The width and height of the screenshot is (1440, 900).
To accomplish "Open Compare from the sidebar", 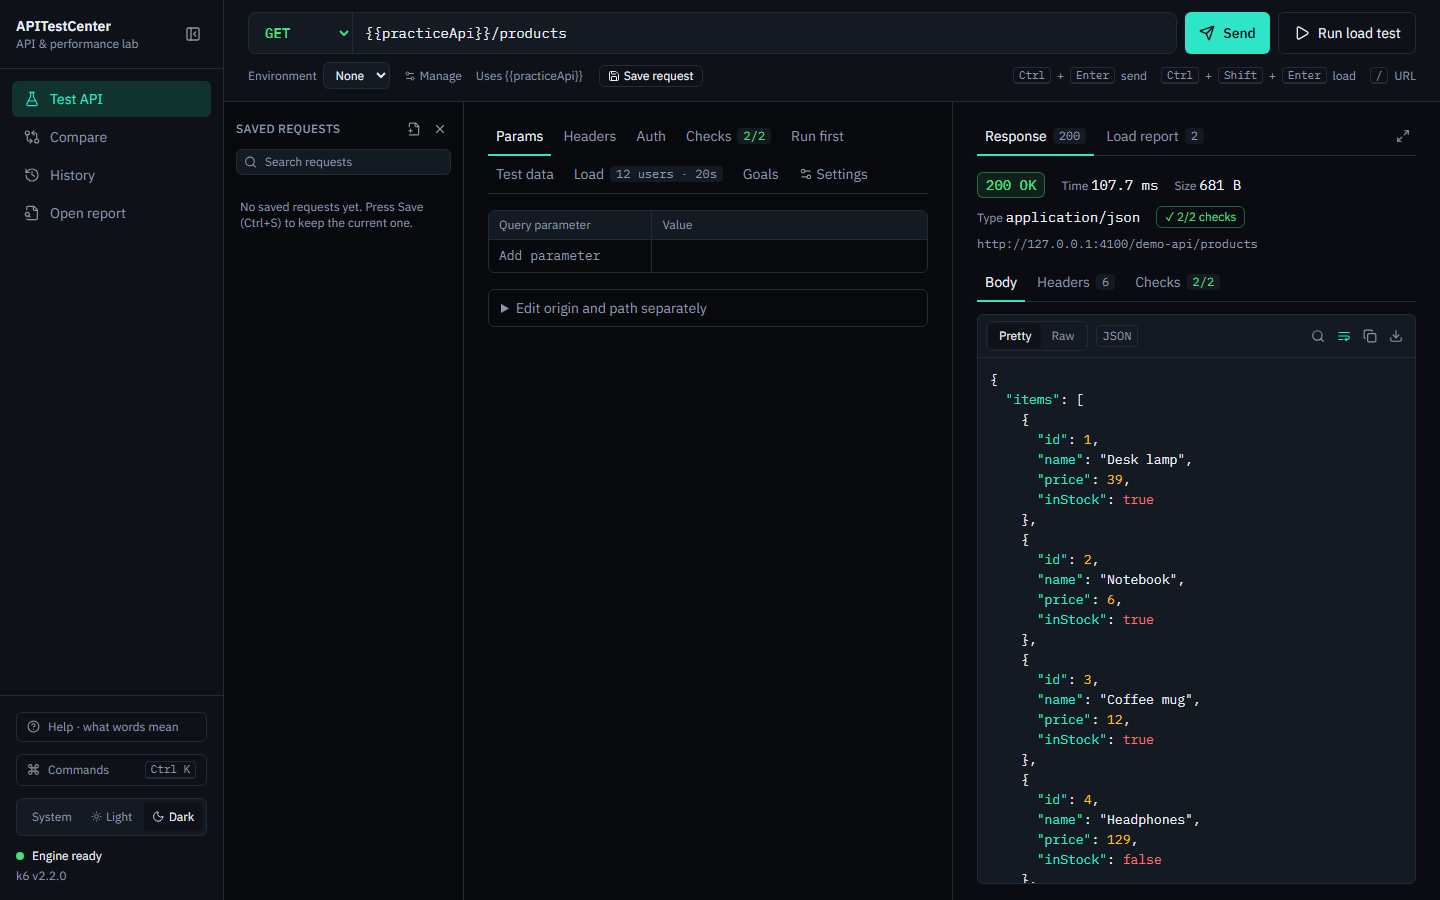I will pos(111,137).
